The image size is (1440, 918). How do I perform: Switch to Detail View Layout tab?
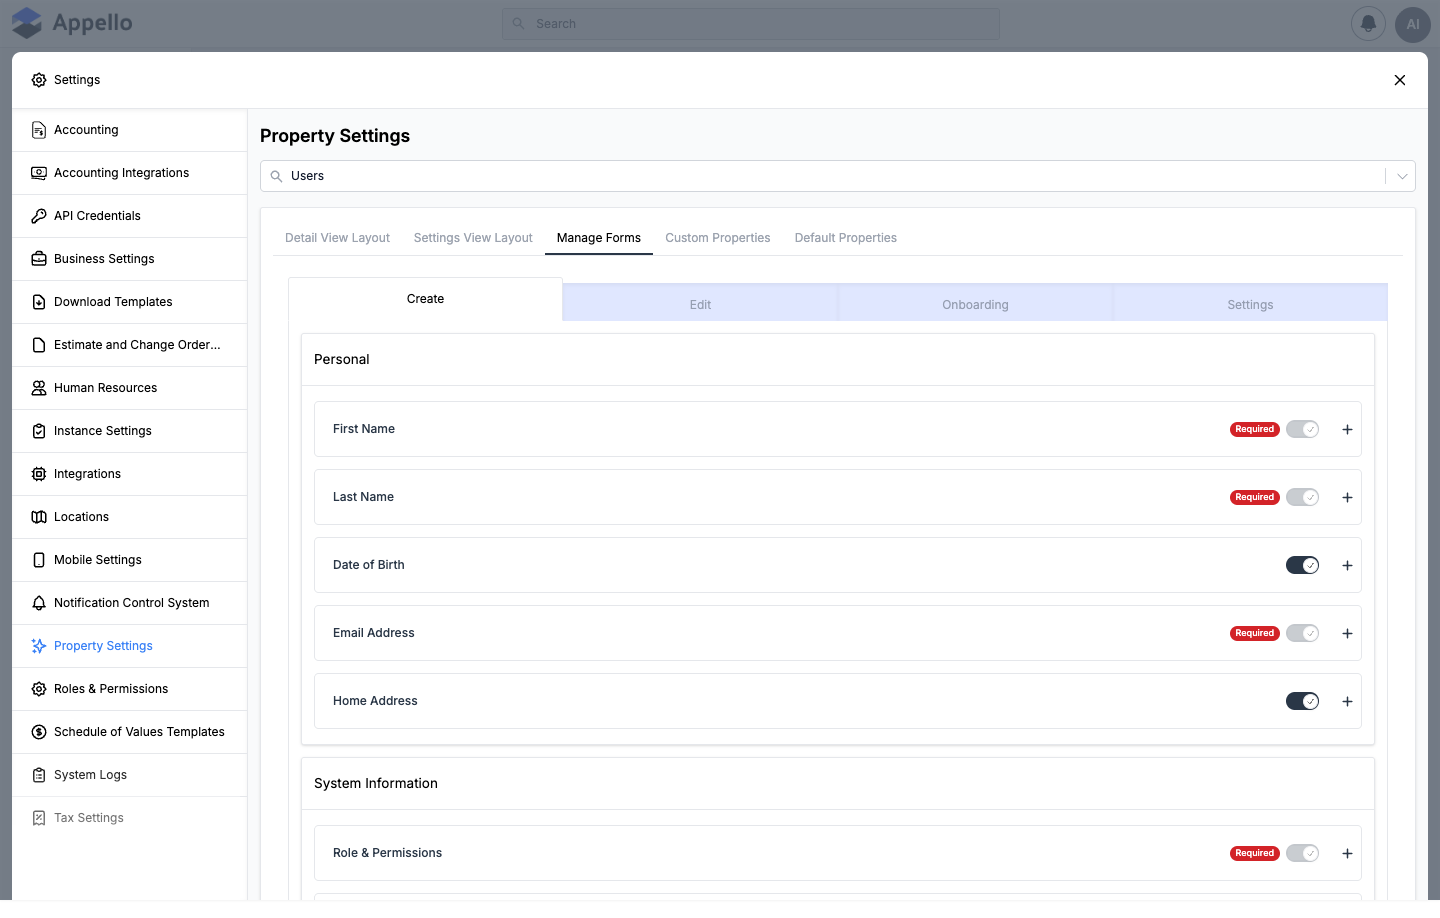[337, 238]
